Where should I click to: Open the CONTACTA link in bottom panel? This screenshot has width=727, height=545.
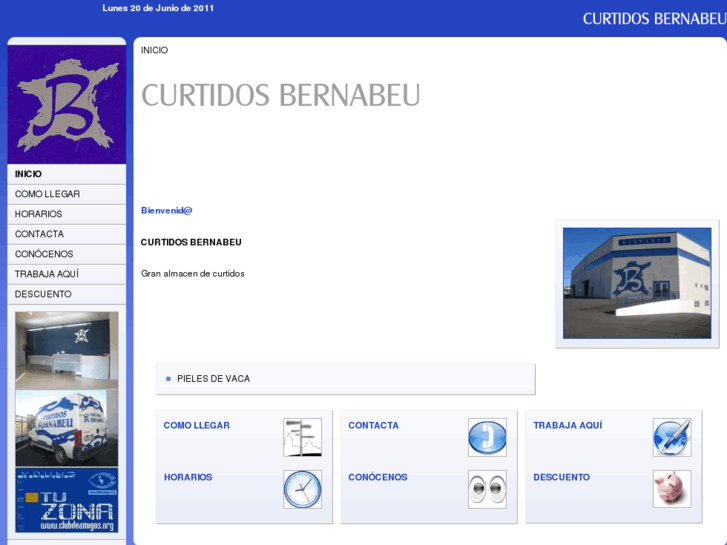click(x=373, y=425)
